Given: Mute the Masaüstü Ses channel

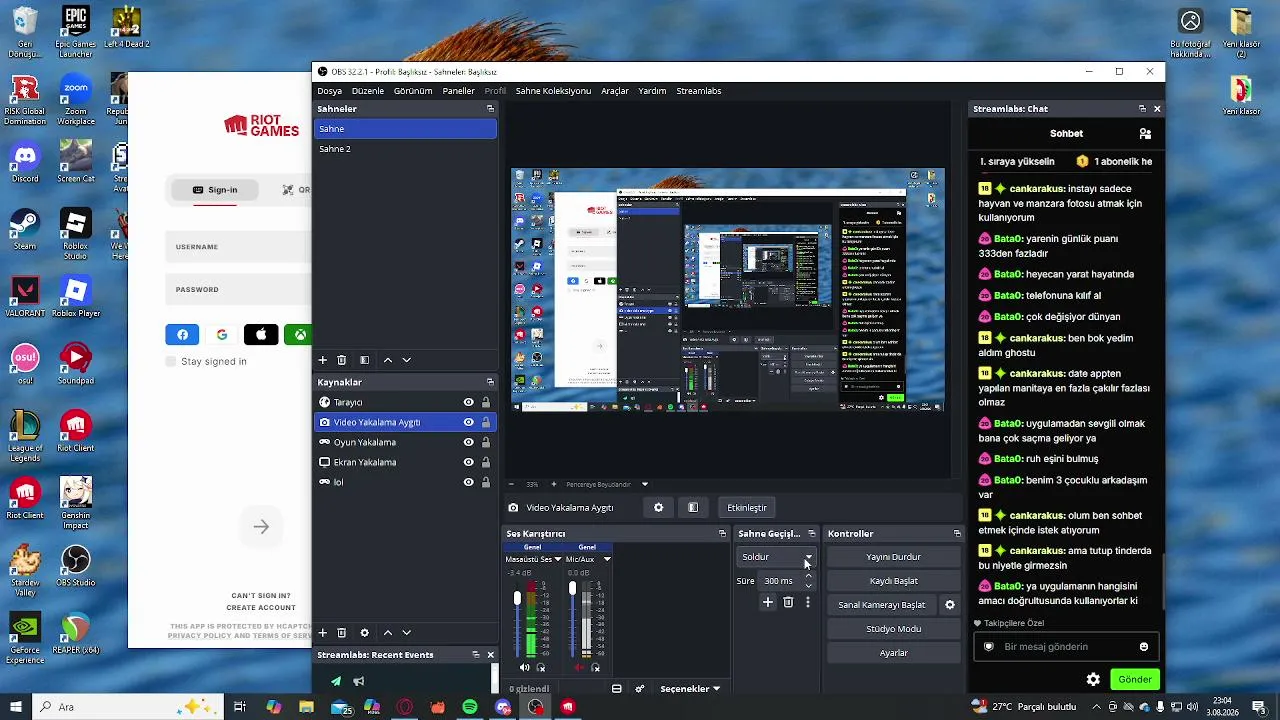Looking at the screenshot, I should coord(525,667).
